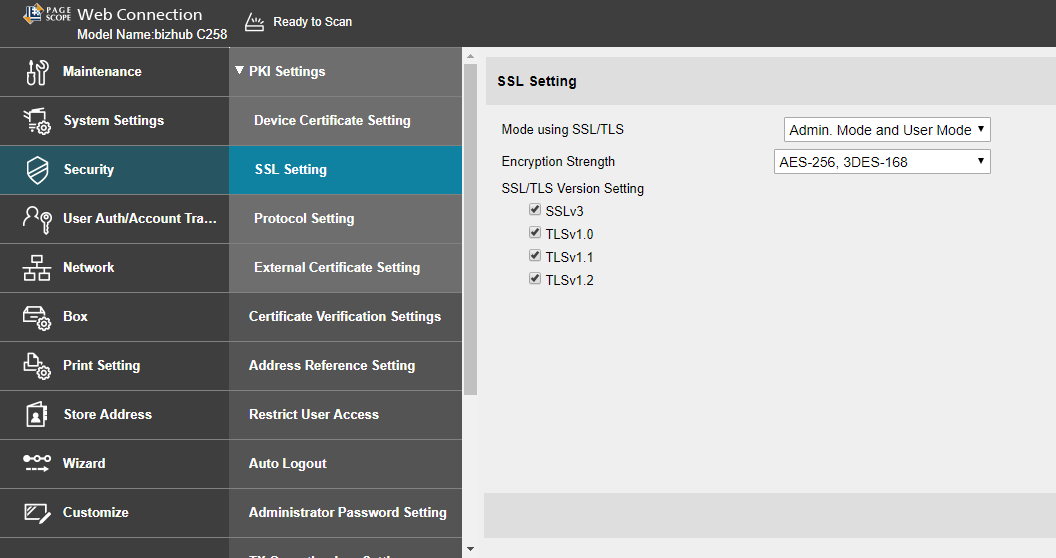Click the Security shield icon
This screenshot has width=1056, height=558.
[37, 170]
